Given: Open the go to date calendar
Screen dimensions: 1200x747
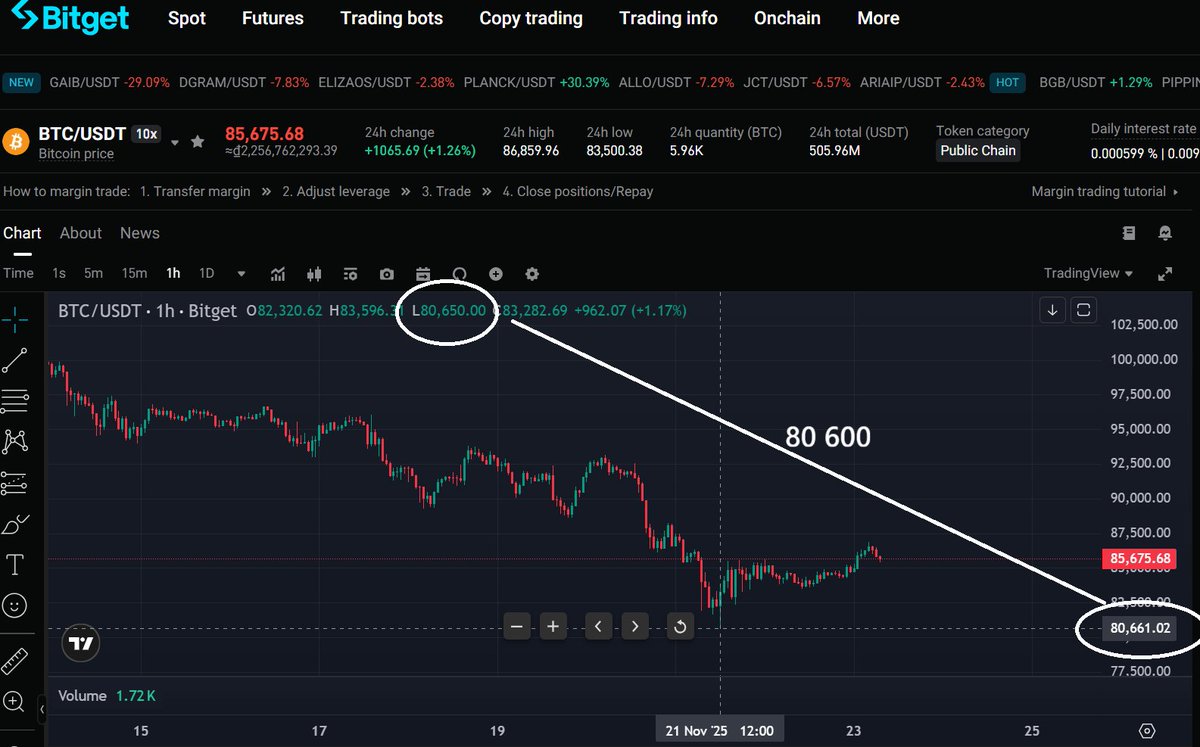Looking at the screenshot, I should tap(423, 274).
